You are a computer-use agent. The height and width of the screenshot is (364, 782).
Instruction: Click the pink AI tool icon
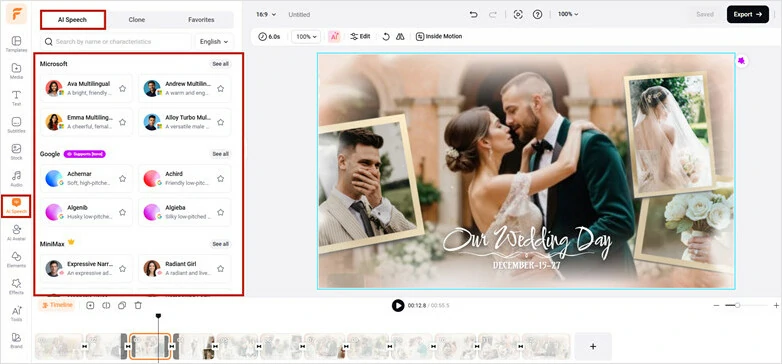point(334,36)
